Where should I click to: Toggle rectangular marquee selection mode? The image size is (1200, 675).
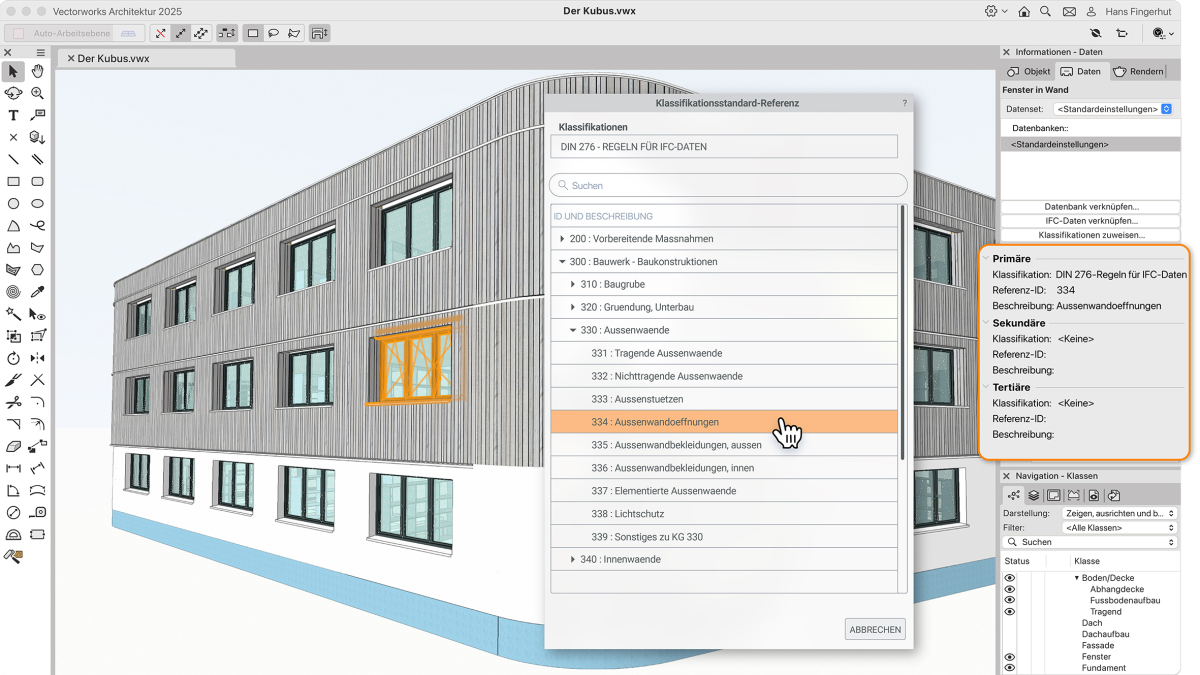tap(253, 33)
